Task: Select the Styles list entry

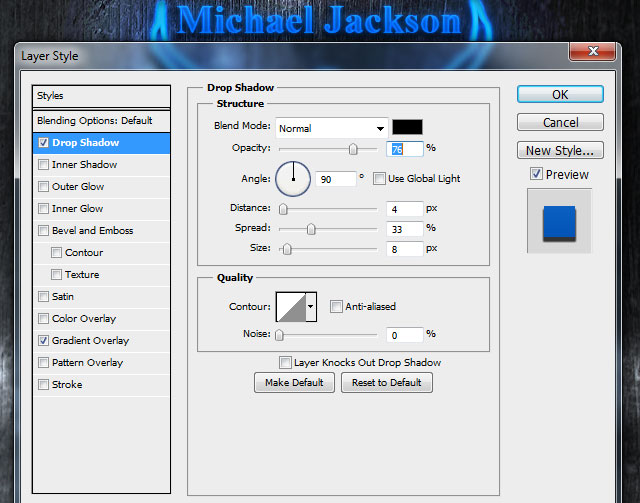Action: 101,96
